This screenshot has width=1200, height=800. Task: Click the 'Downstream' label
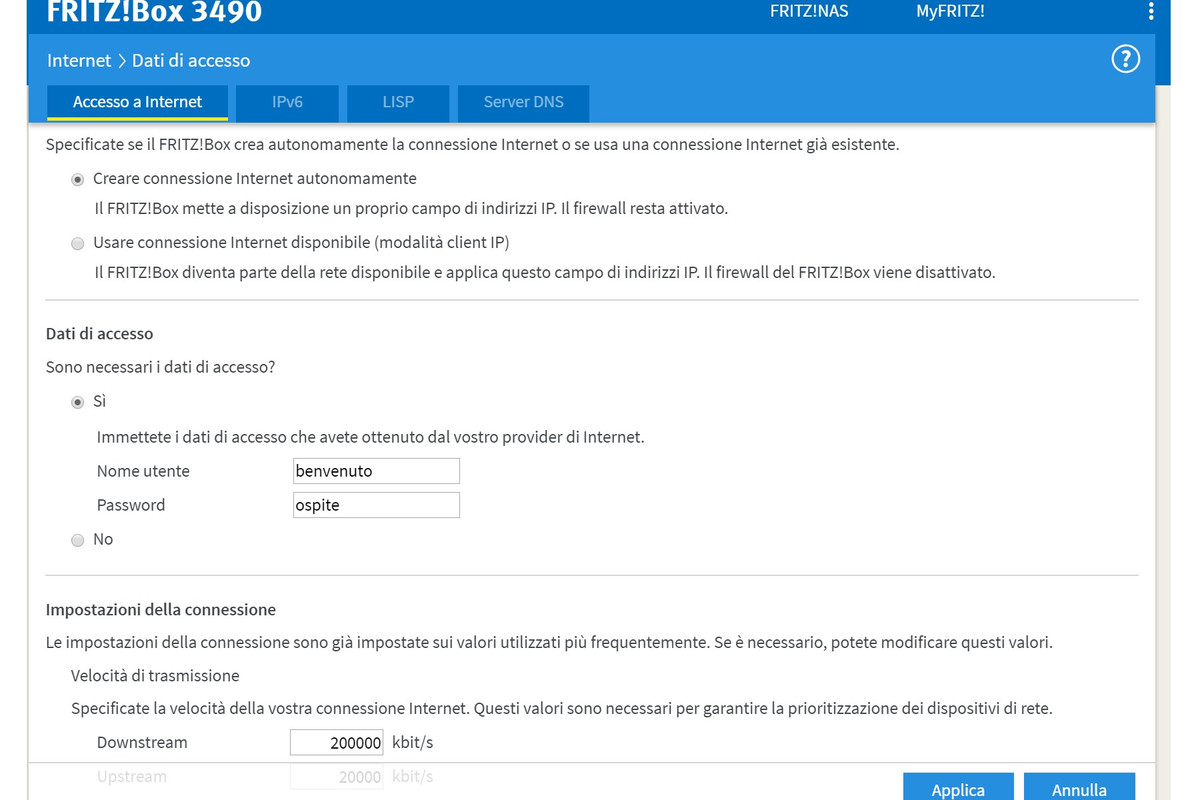click(142, 742)
